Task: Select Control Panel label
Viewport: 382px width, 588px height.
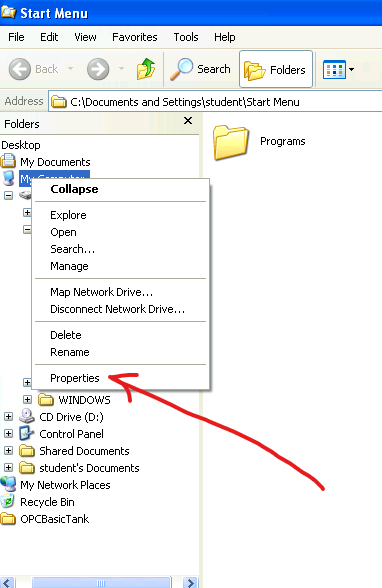Action: (71, 434)
